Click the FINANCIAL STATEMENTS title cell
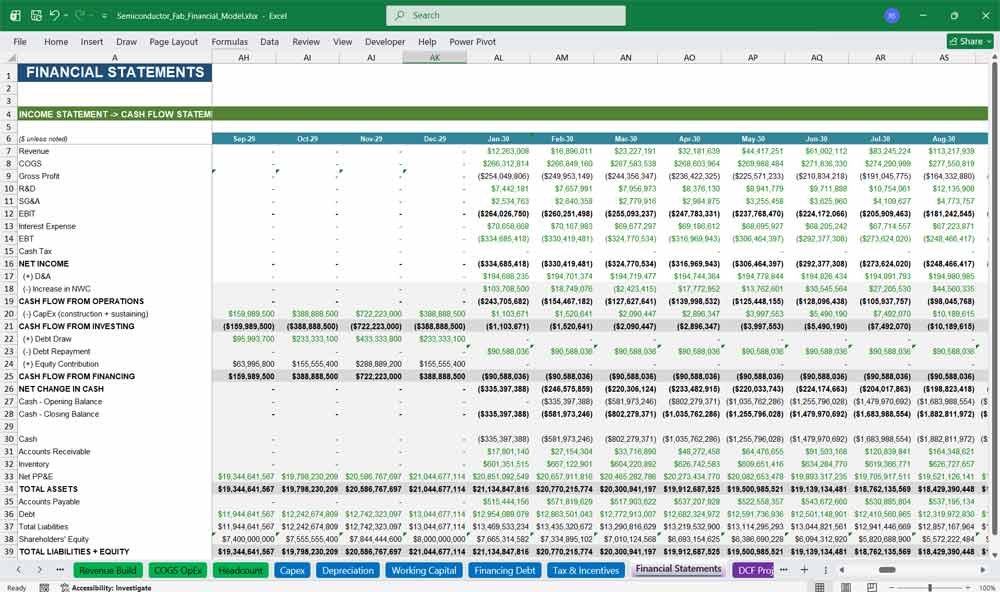 (115, 72)
